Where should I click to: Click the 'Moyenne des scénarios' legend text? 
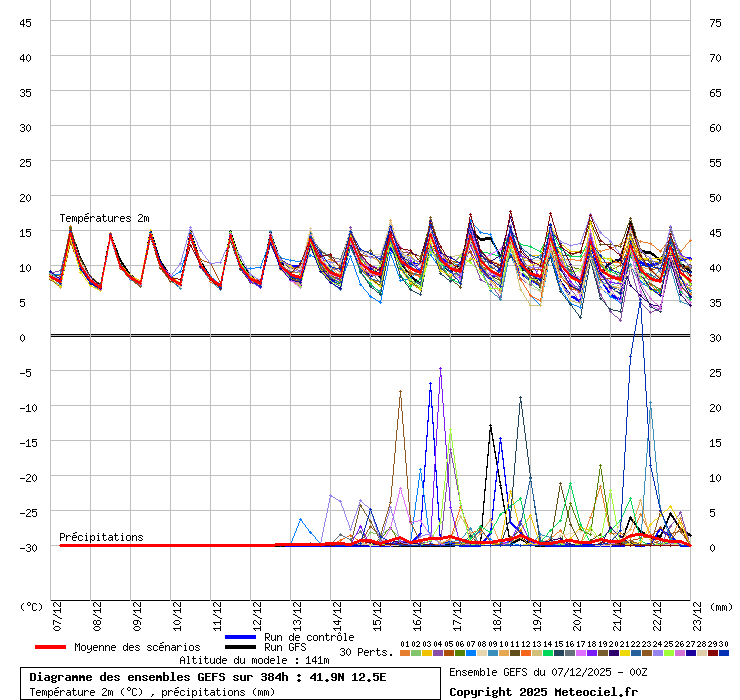[x=137, y=647]
